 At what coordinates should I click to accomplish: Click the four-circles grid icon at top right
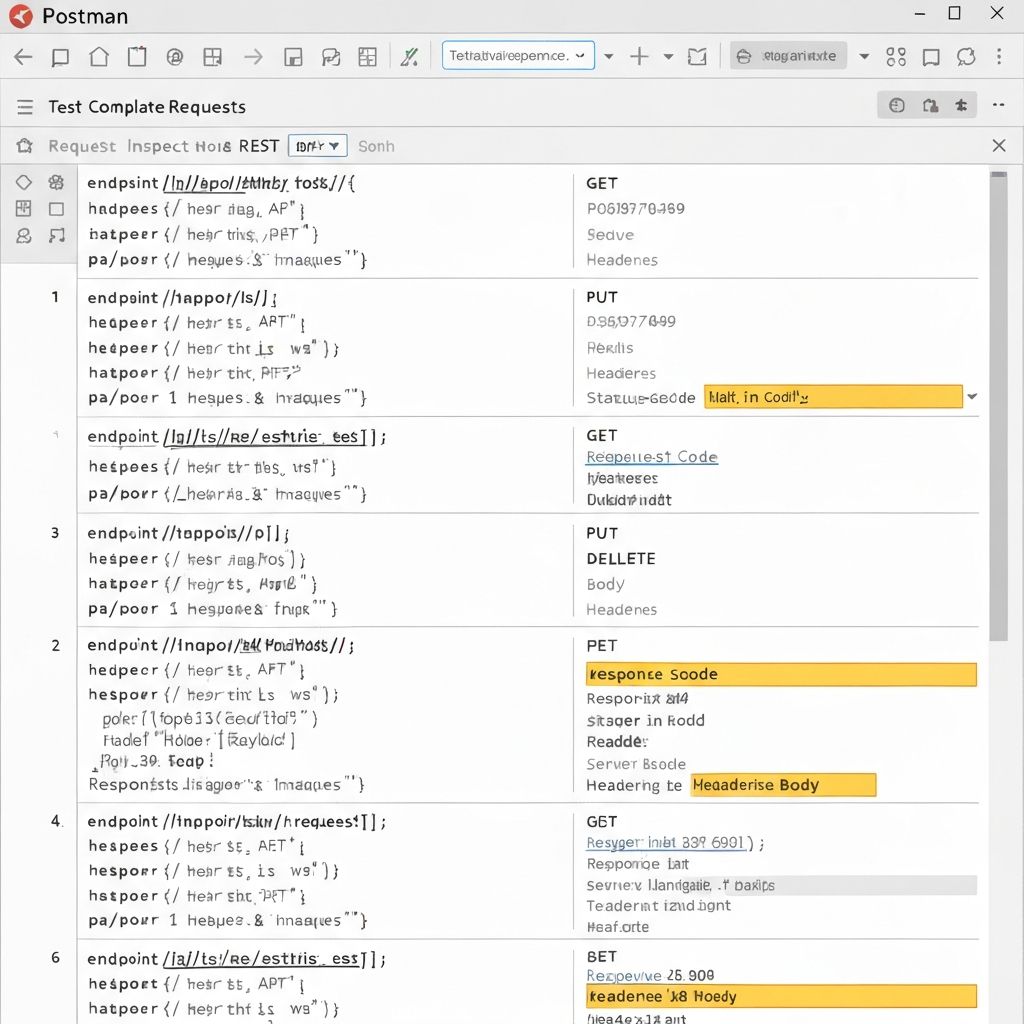896,57
